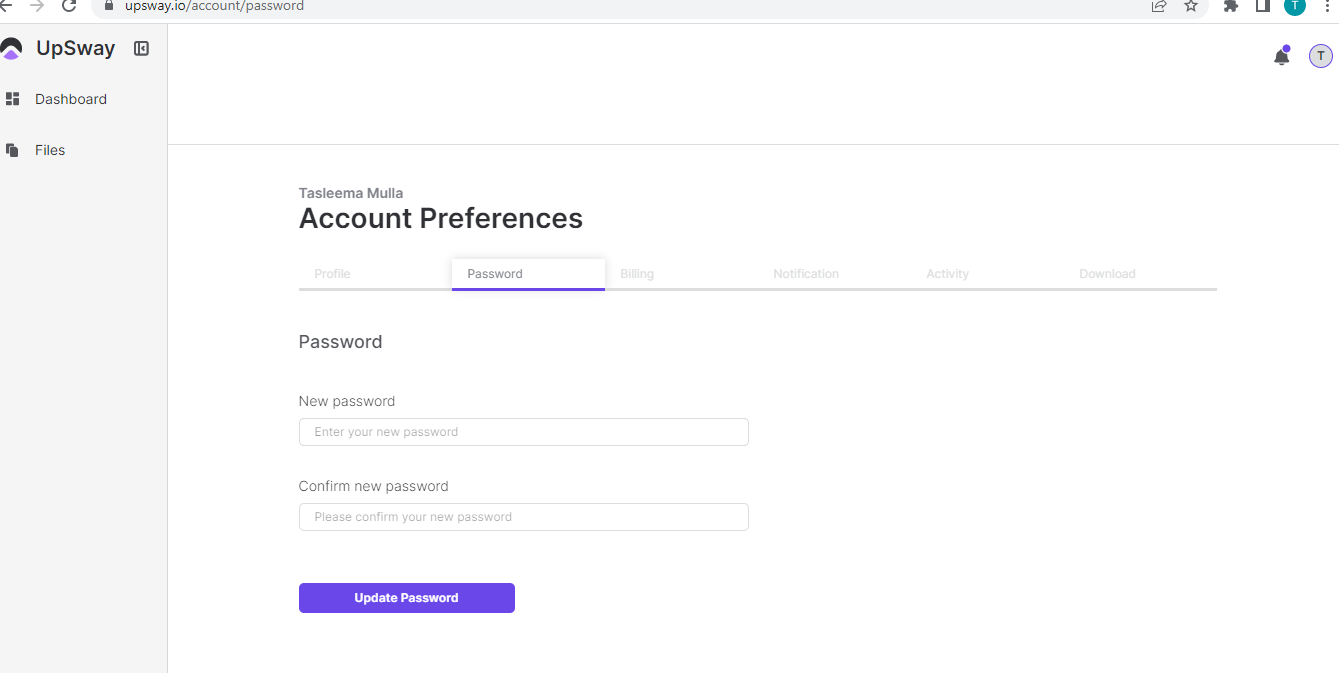Reload the page in browser
Image resolution: width=1339 pixels, height=673 pixels.
point(69,6)
